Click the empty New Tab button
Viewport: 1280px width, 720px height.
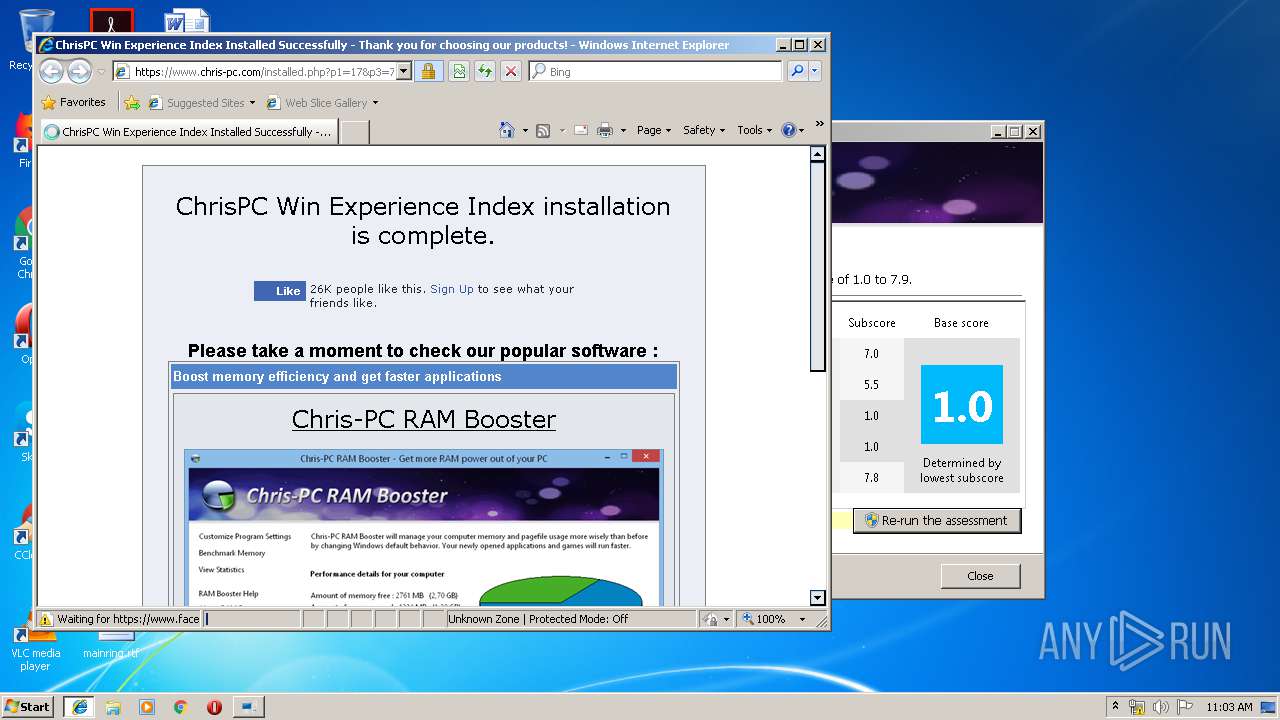pyautogui.click(x=355, y=132)
